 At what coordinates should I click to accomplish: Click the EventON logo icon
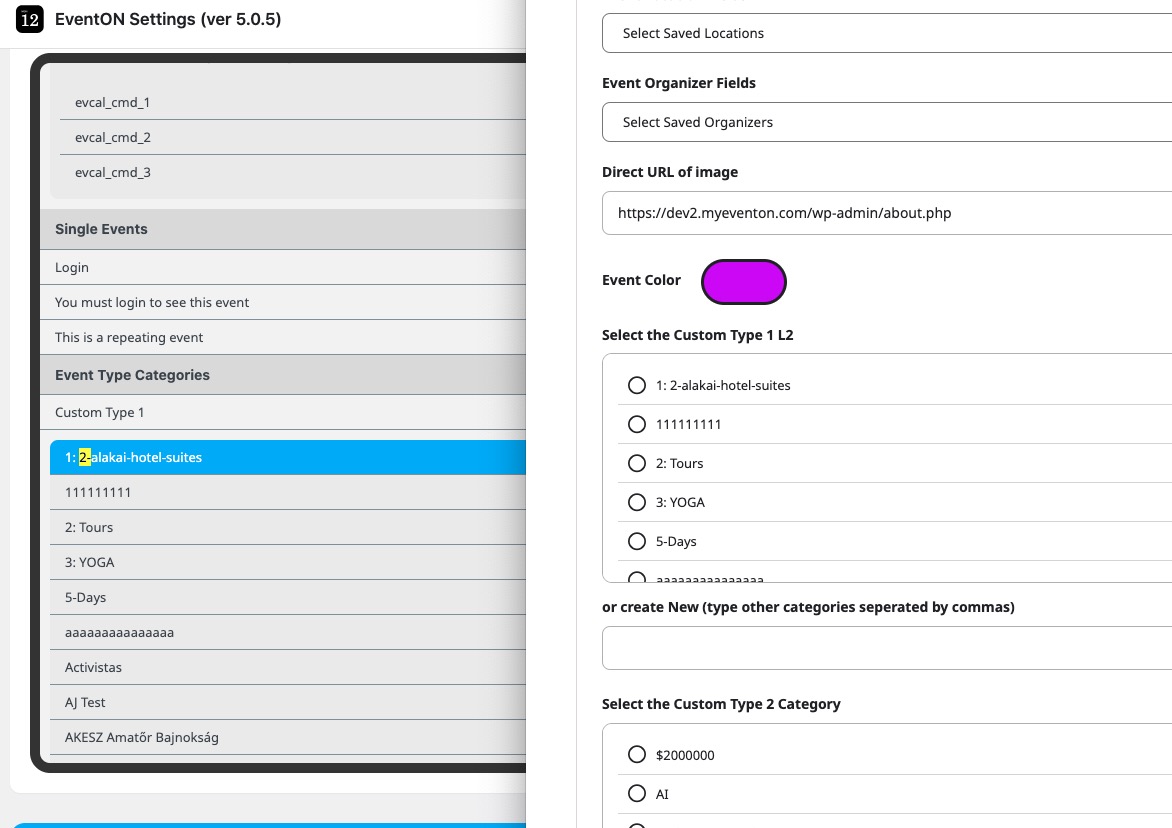tap(30, 19)
